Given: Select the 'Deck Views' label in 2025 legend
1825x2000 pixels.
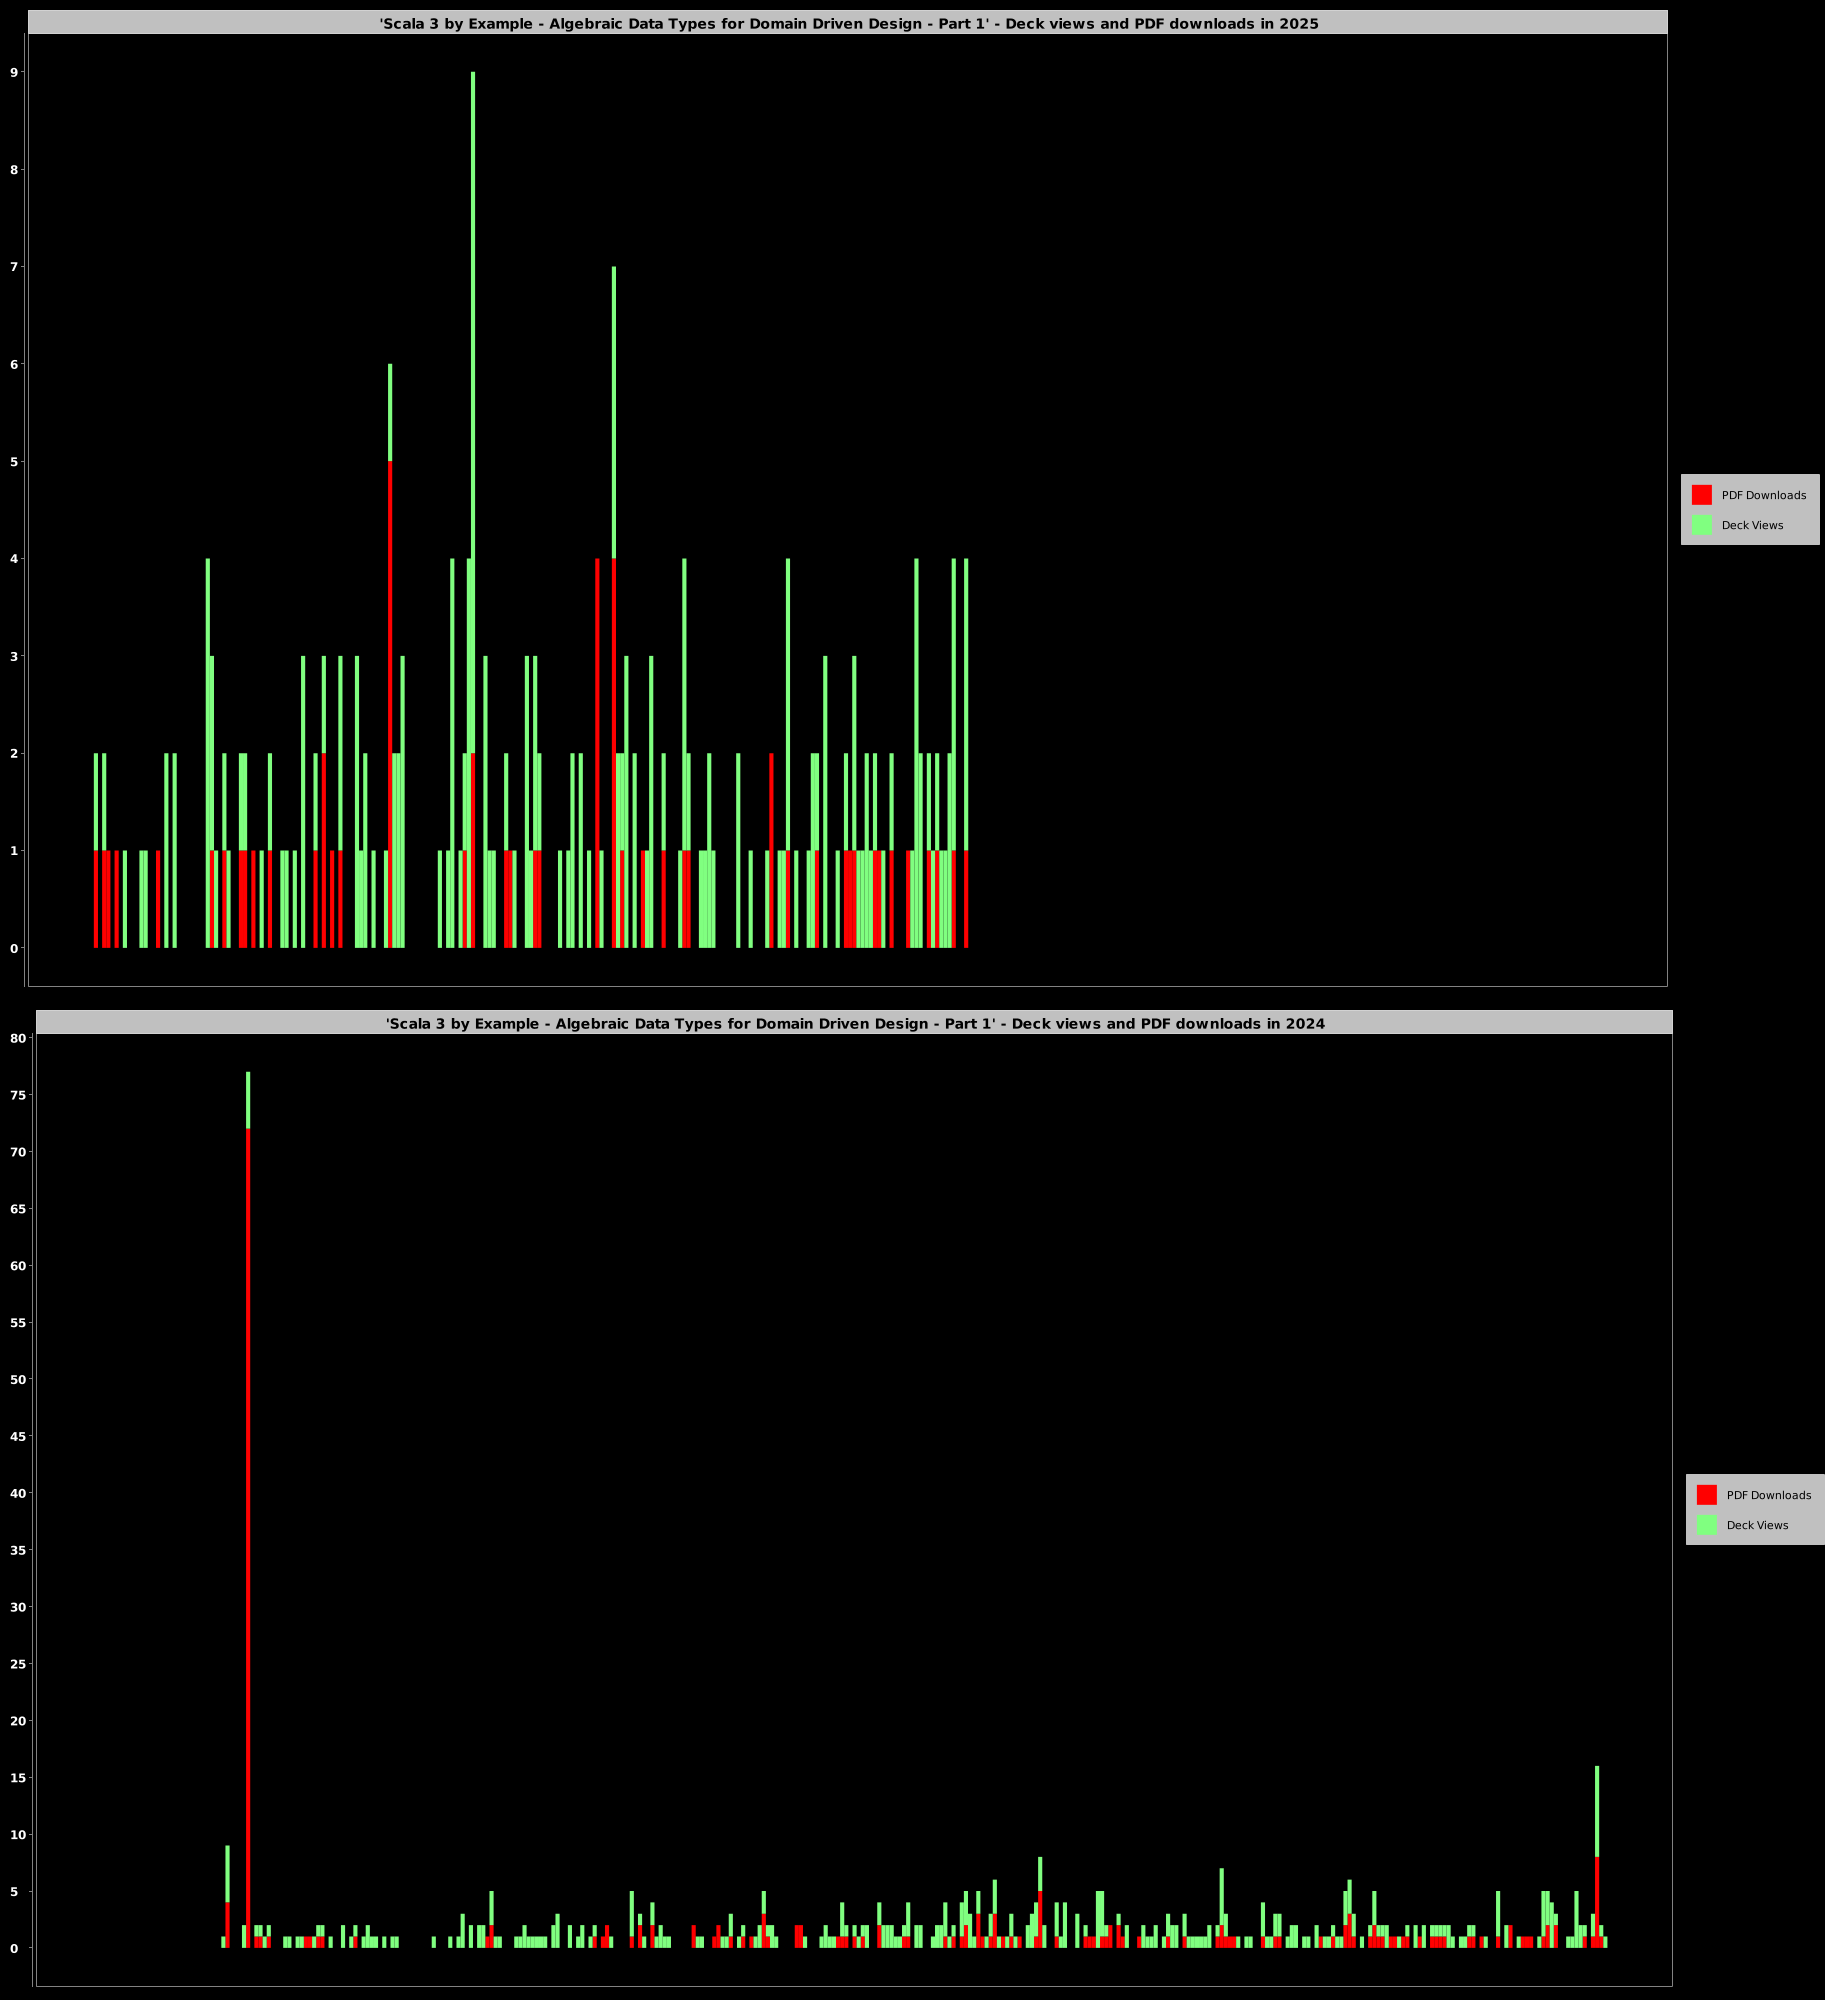Looking at the screenshot, I should coord(1752,525).
